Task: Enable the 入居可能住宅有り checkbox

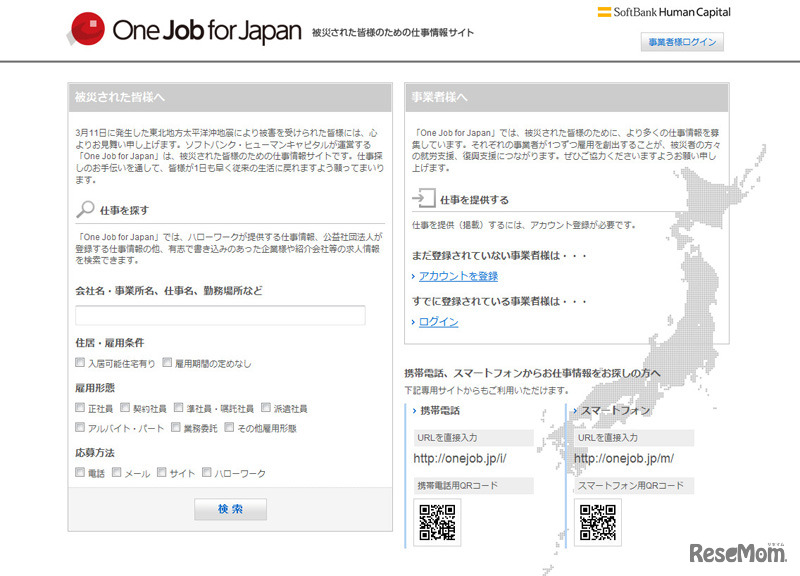Action: 80,363
